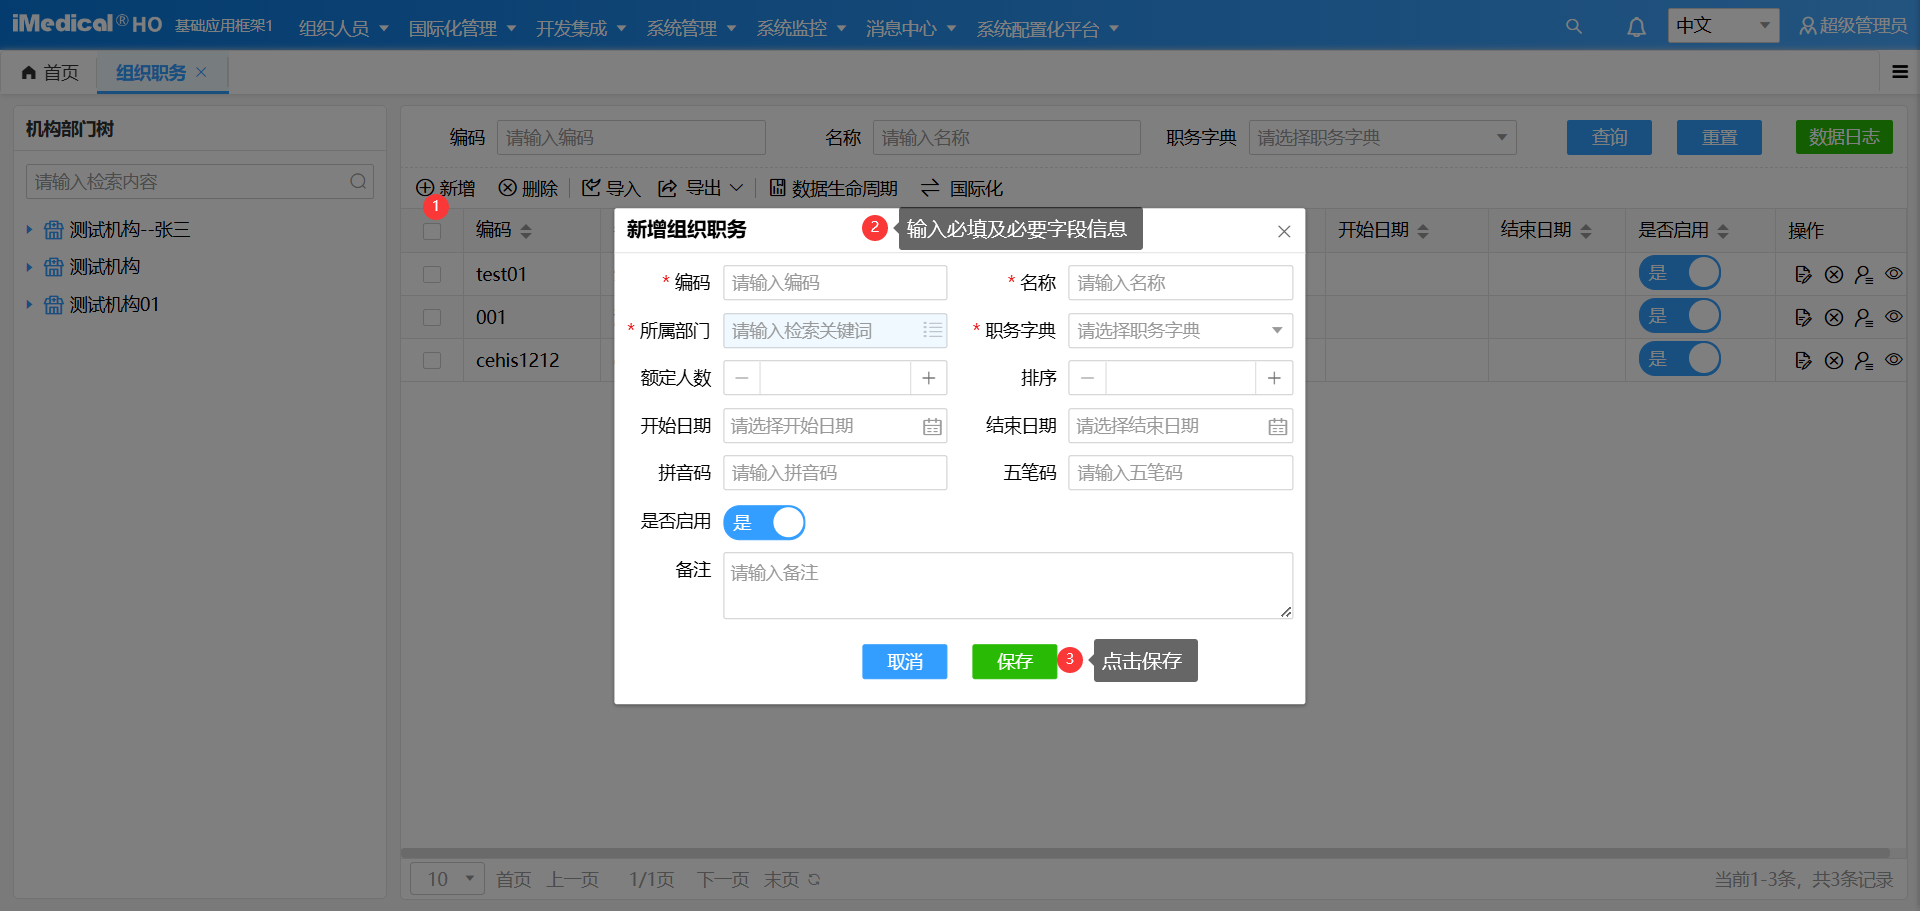Click the 备注 textarea

pos(1008,586)
